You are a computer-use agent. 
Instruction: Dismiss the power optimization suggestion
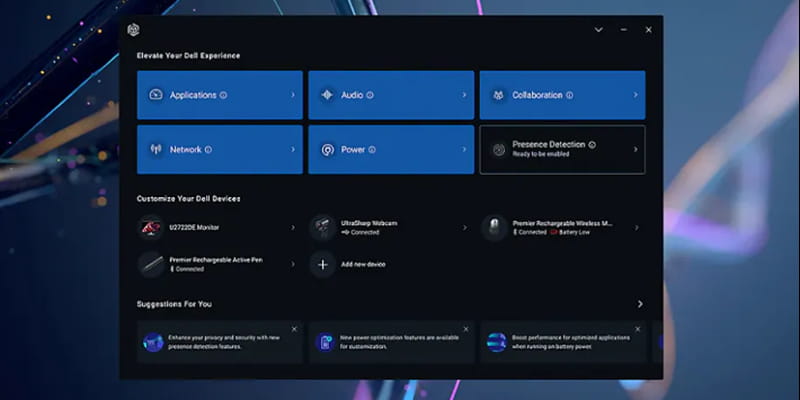(x=466, y=329)
